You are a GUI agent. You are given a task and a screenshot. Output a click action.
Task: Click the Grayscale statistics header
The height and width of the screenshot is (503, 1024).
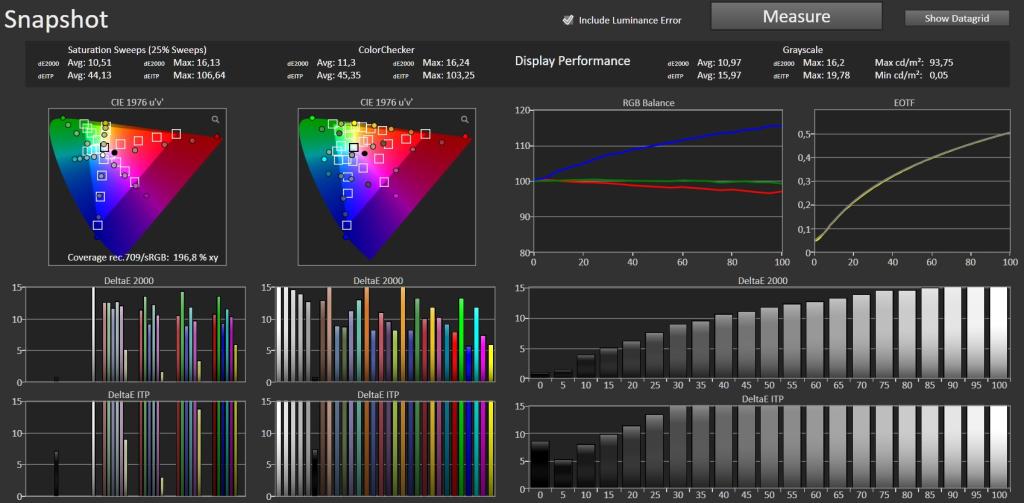(803, 50)
